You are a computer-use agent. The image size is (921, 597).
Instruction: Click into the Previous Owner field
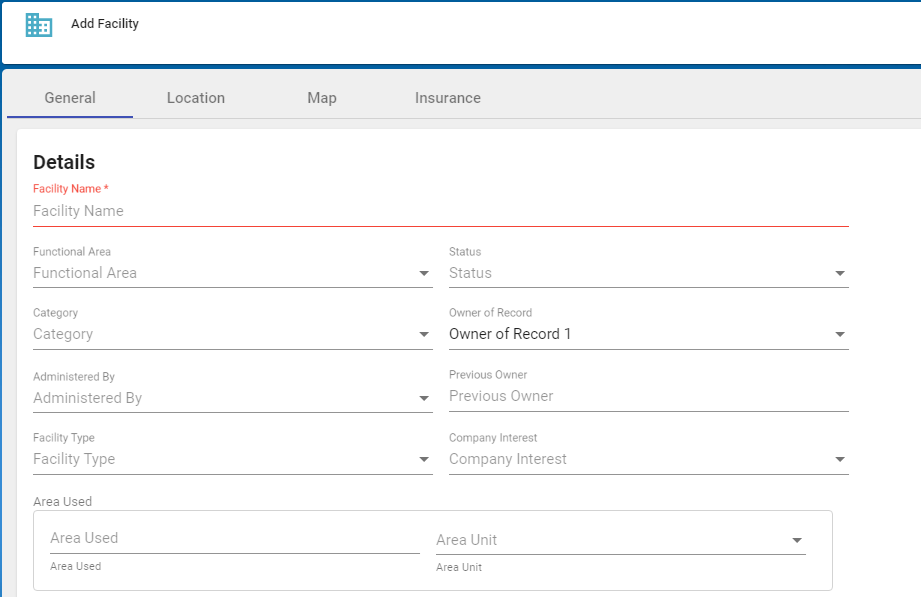[648, 396]
